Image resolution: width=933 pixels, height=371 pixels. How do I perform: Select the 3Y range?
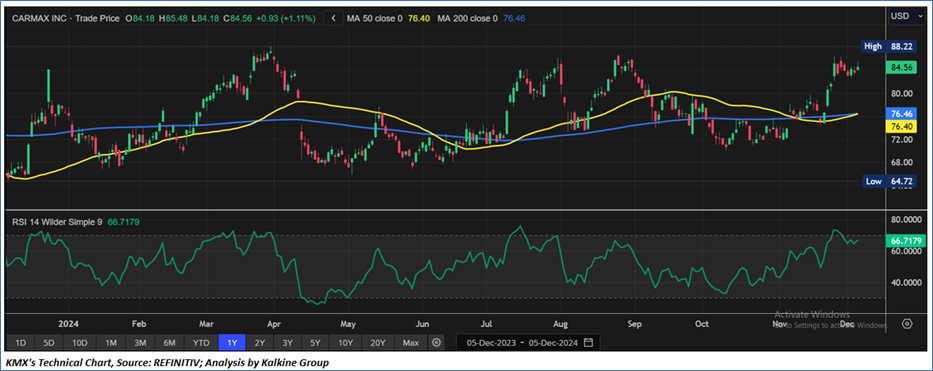287,342
